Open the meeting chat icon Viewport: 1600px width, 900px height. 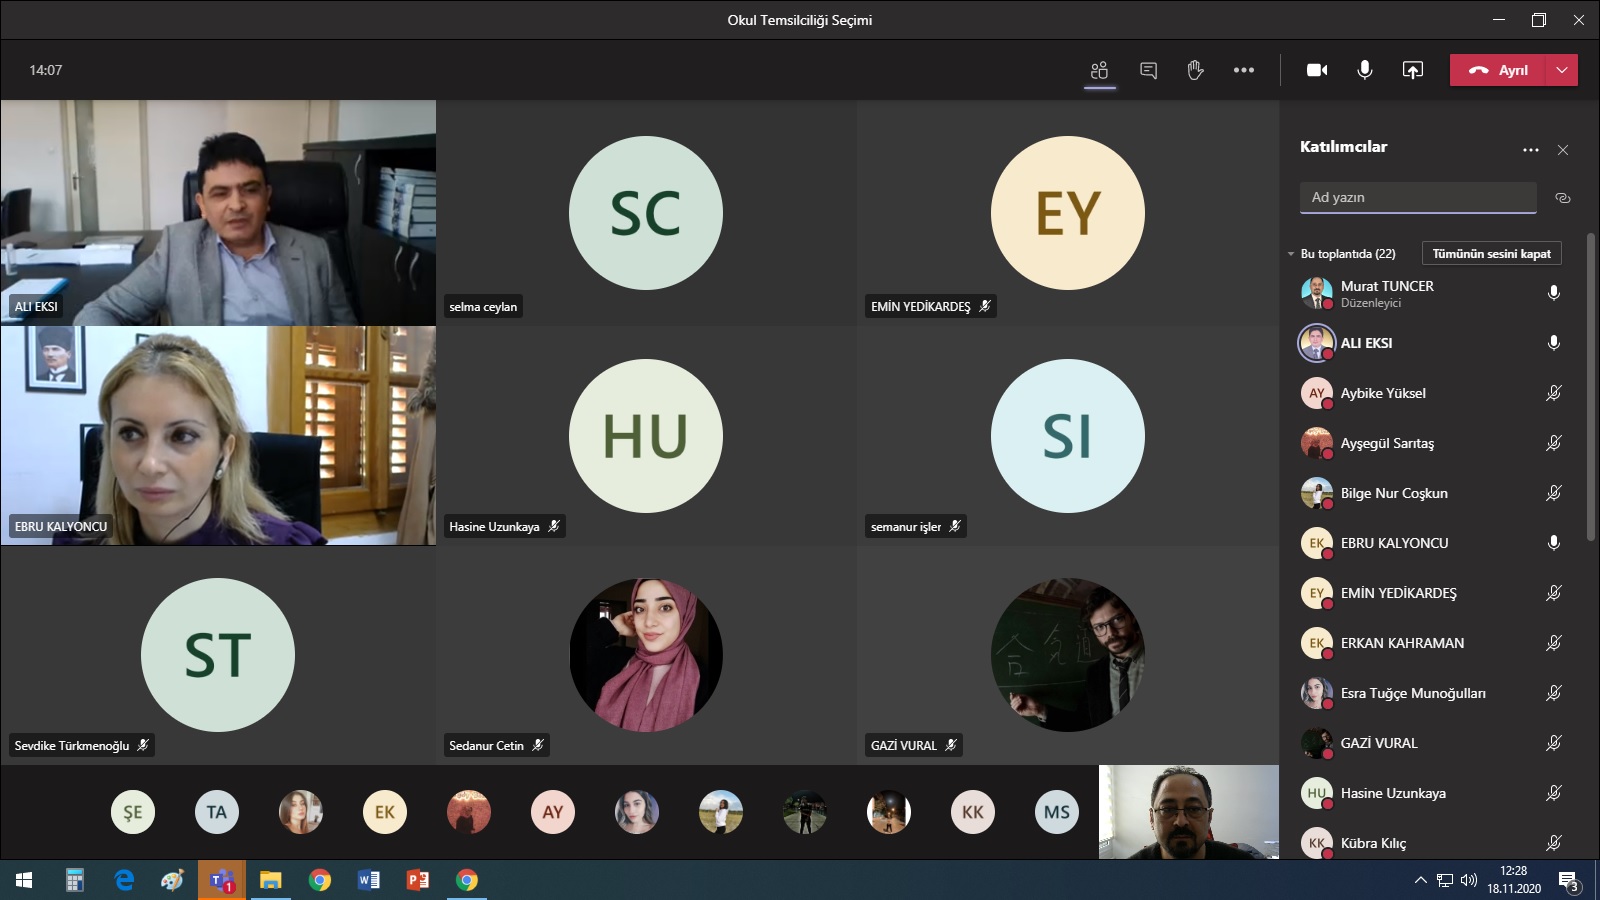pos(1148,70)
